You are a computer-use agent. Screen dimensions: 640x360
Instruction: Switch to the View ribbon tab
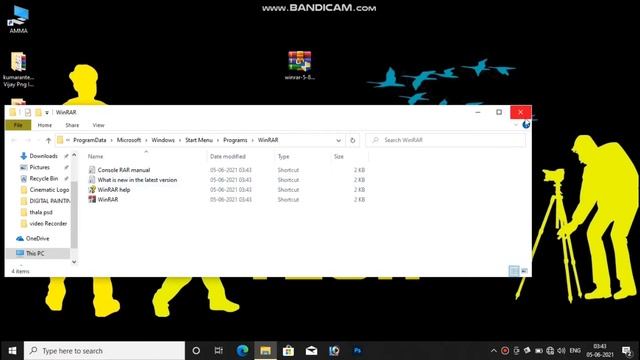click(98, 125)
